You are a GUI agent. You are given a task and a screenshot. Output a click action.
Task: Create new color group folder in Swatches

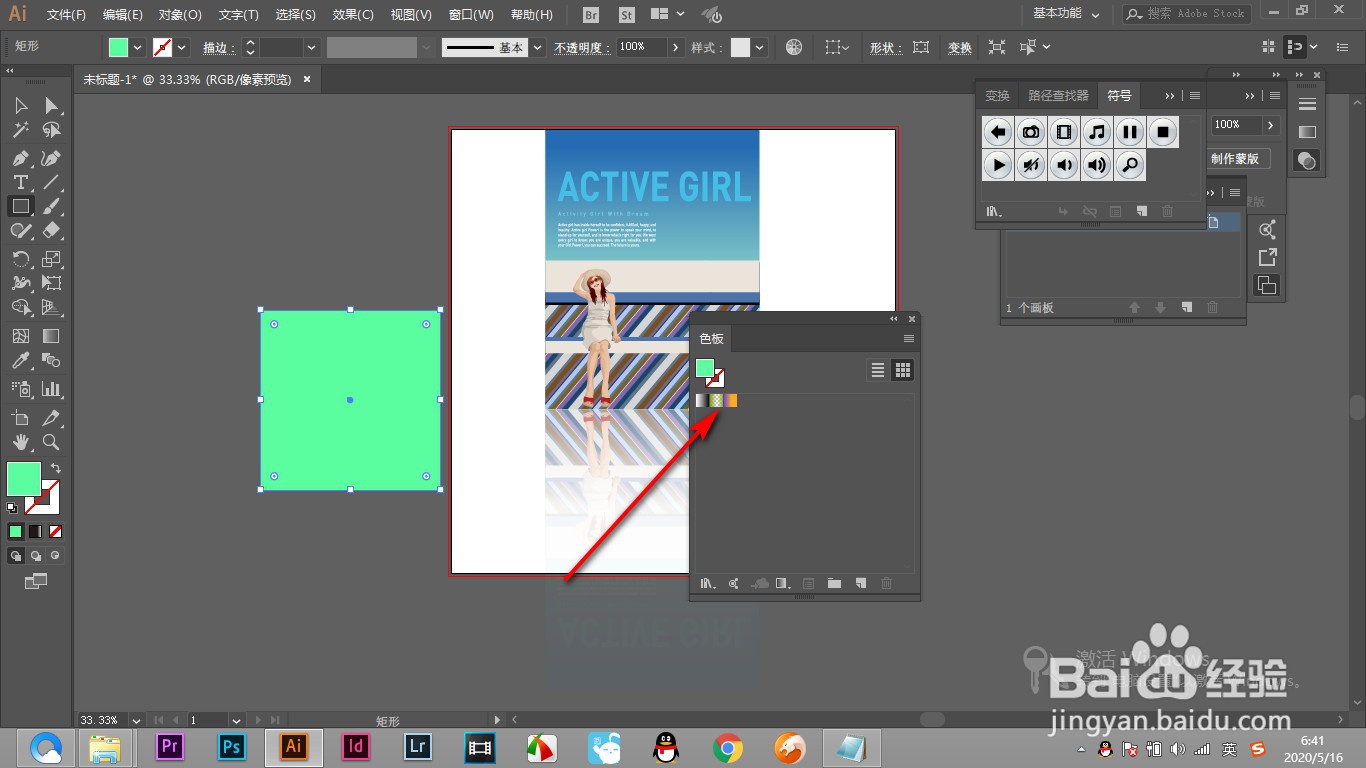pos(834,583)
